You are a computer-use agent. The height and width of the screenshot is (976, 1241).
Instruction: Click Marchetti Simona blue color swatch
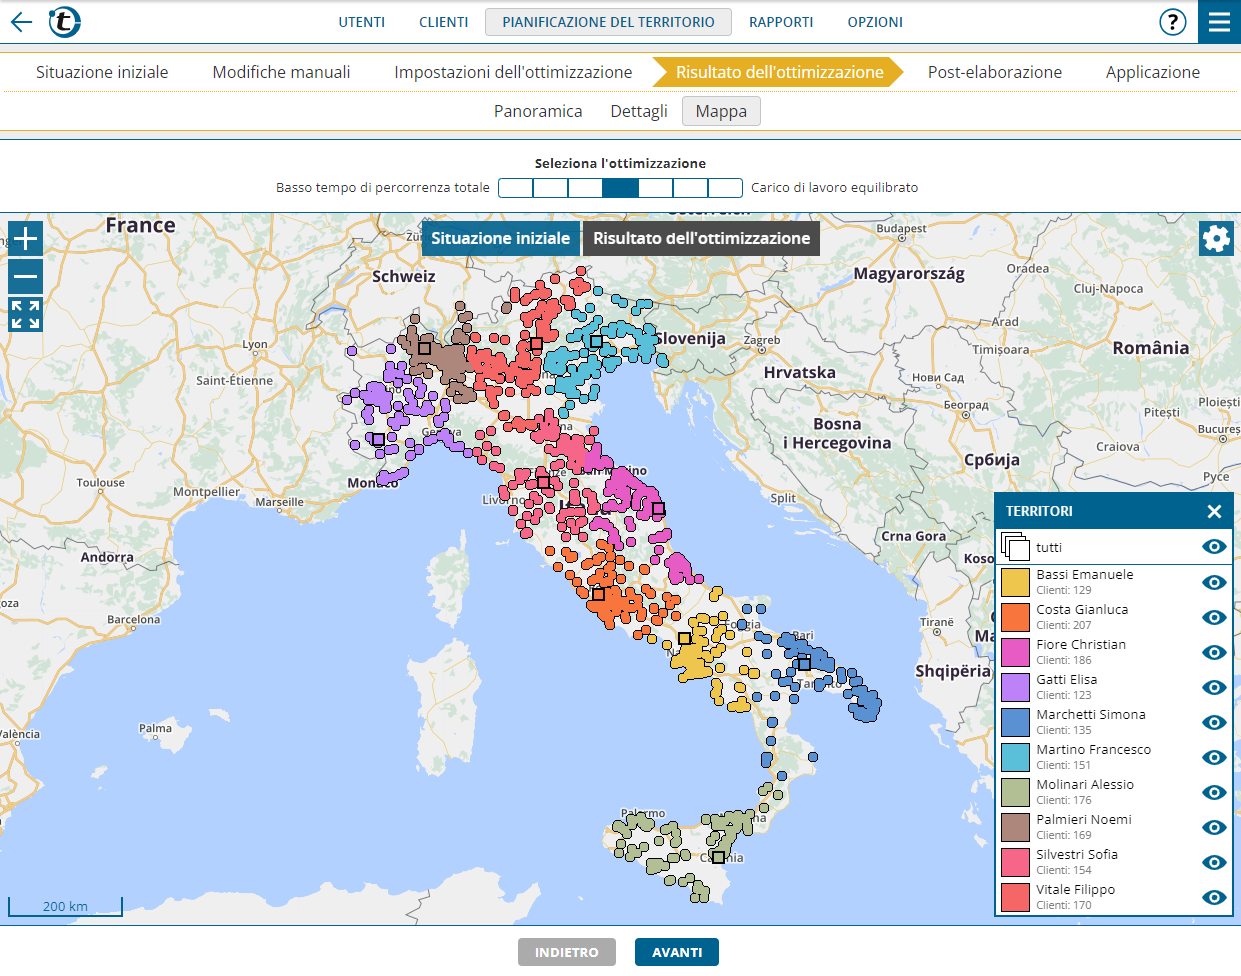click(x=1015, y=722)
